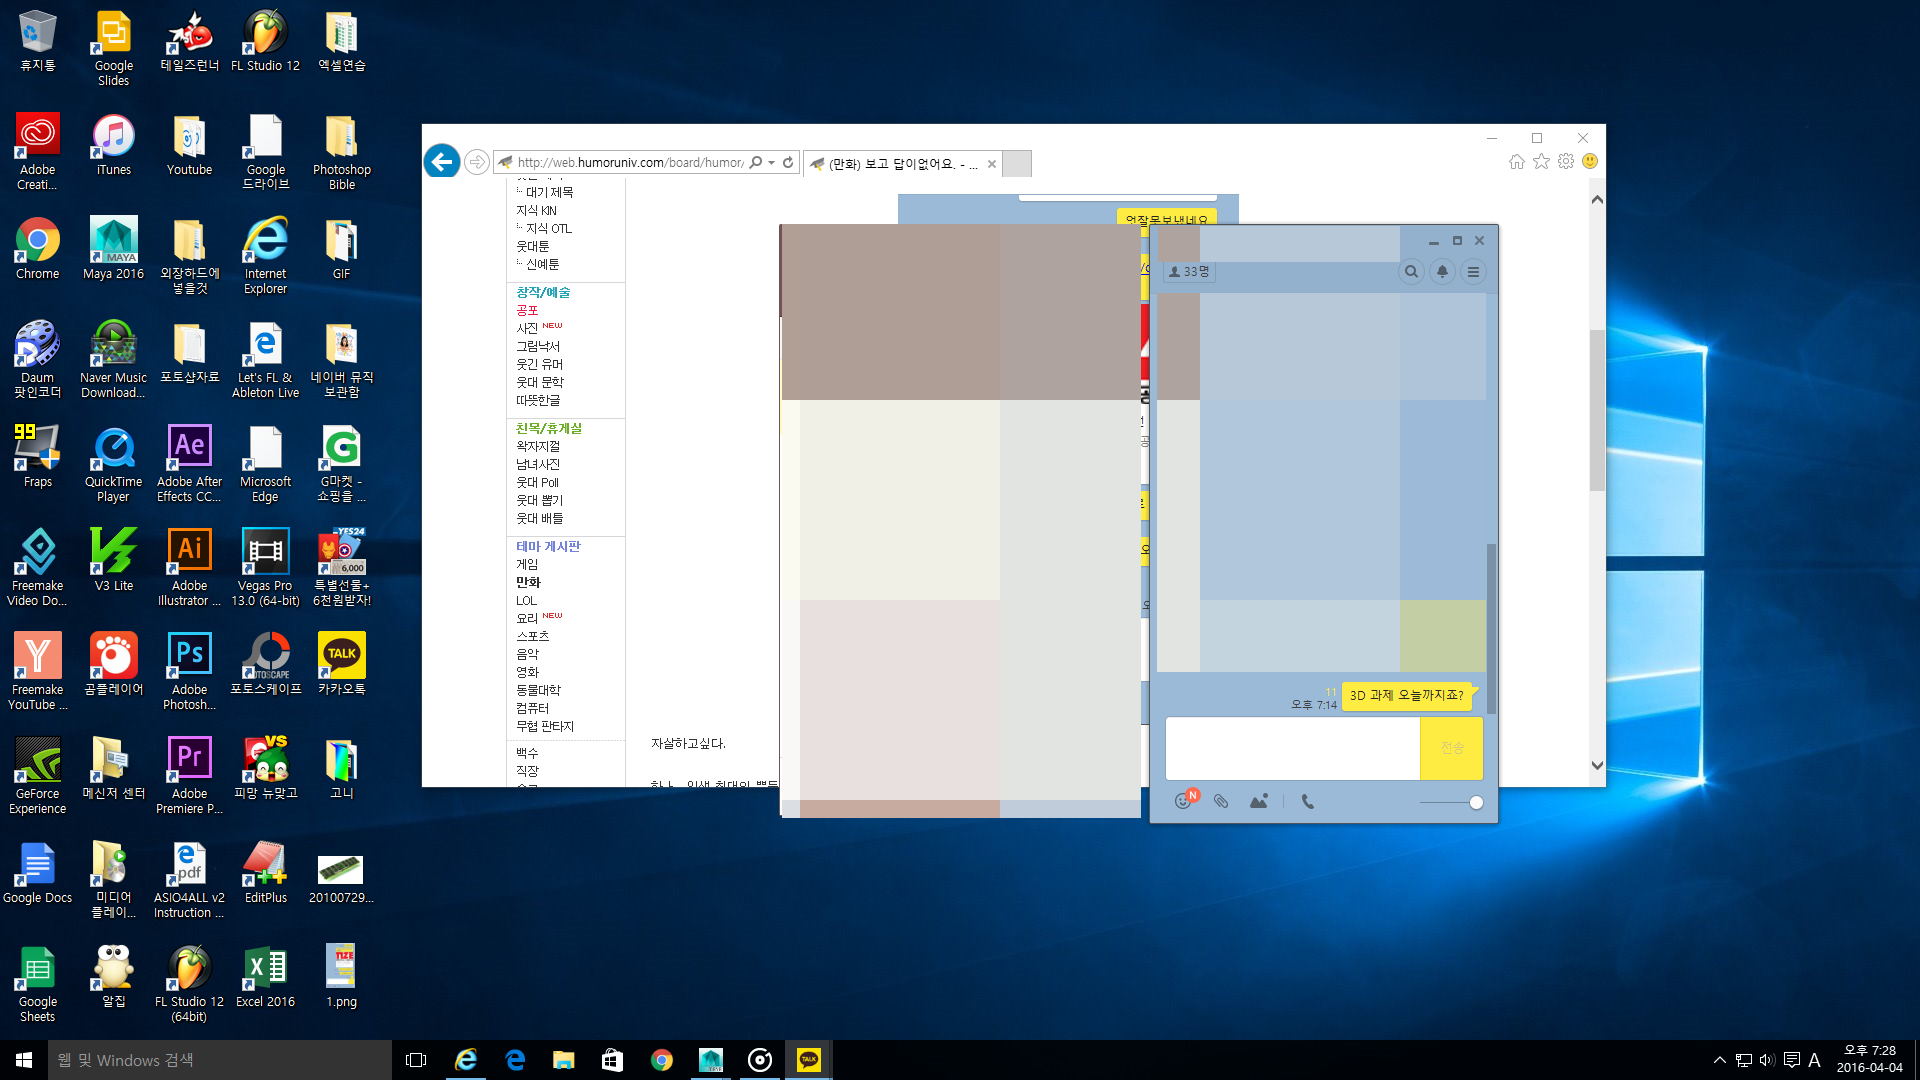
Task: Click the paperclip file attach icon
Action: click(1221, 801)
